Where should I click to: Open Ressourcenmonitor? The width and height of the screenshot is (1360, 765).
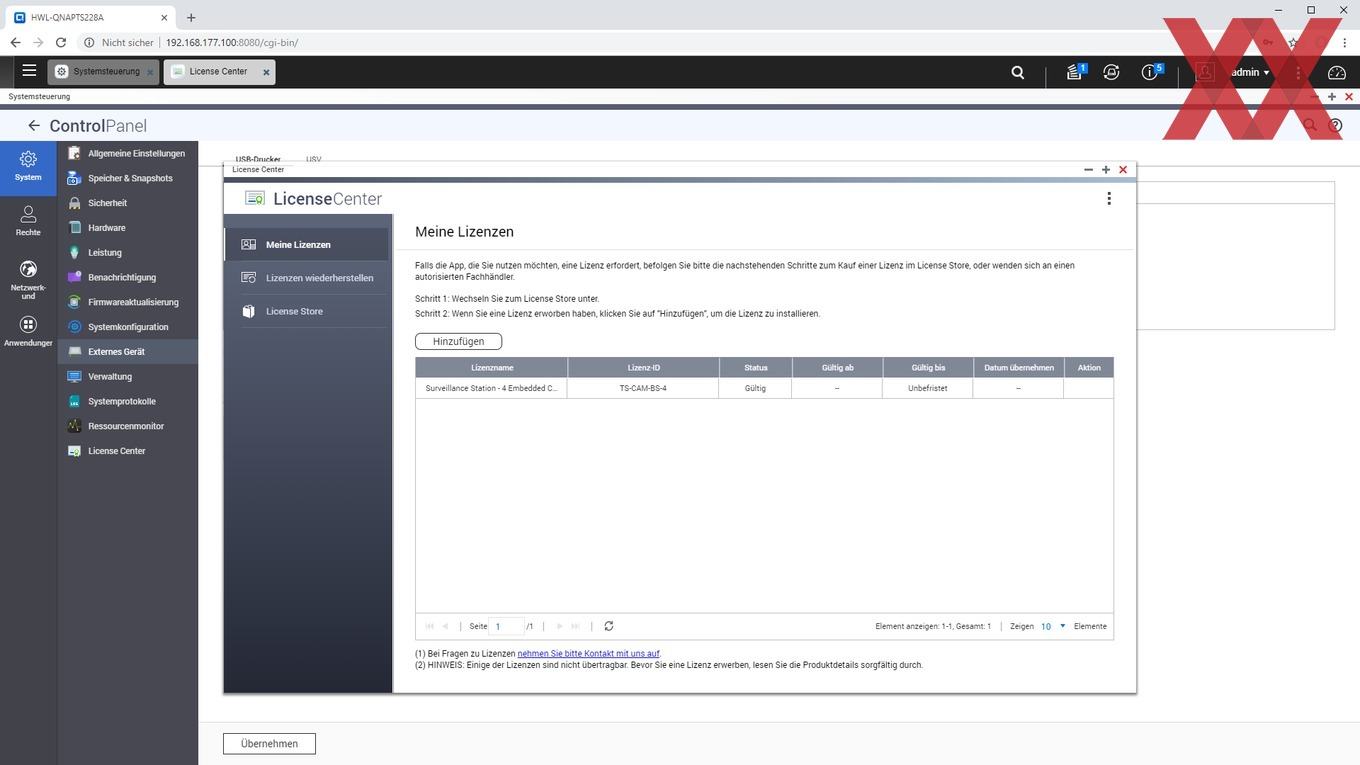pos(127,426)
